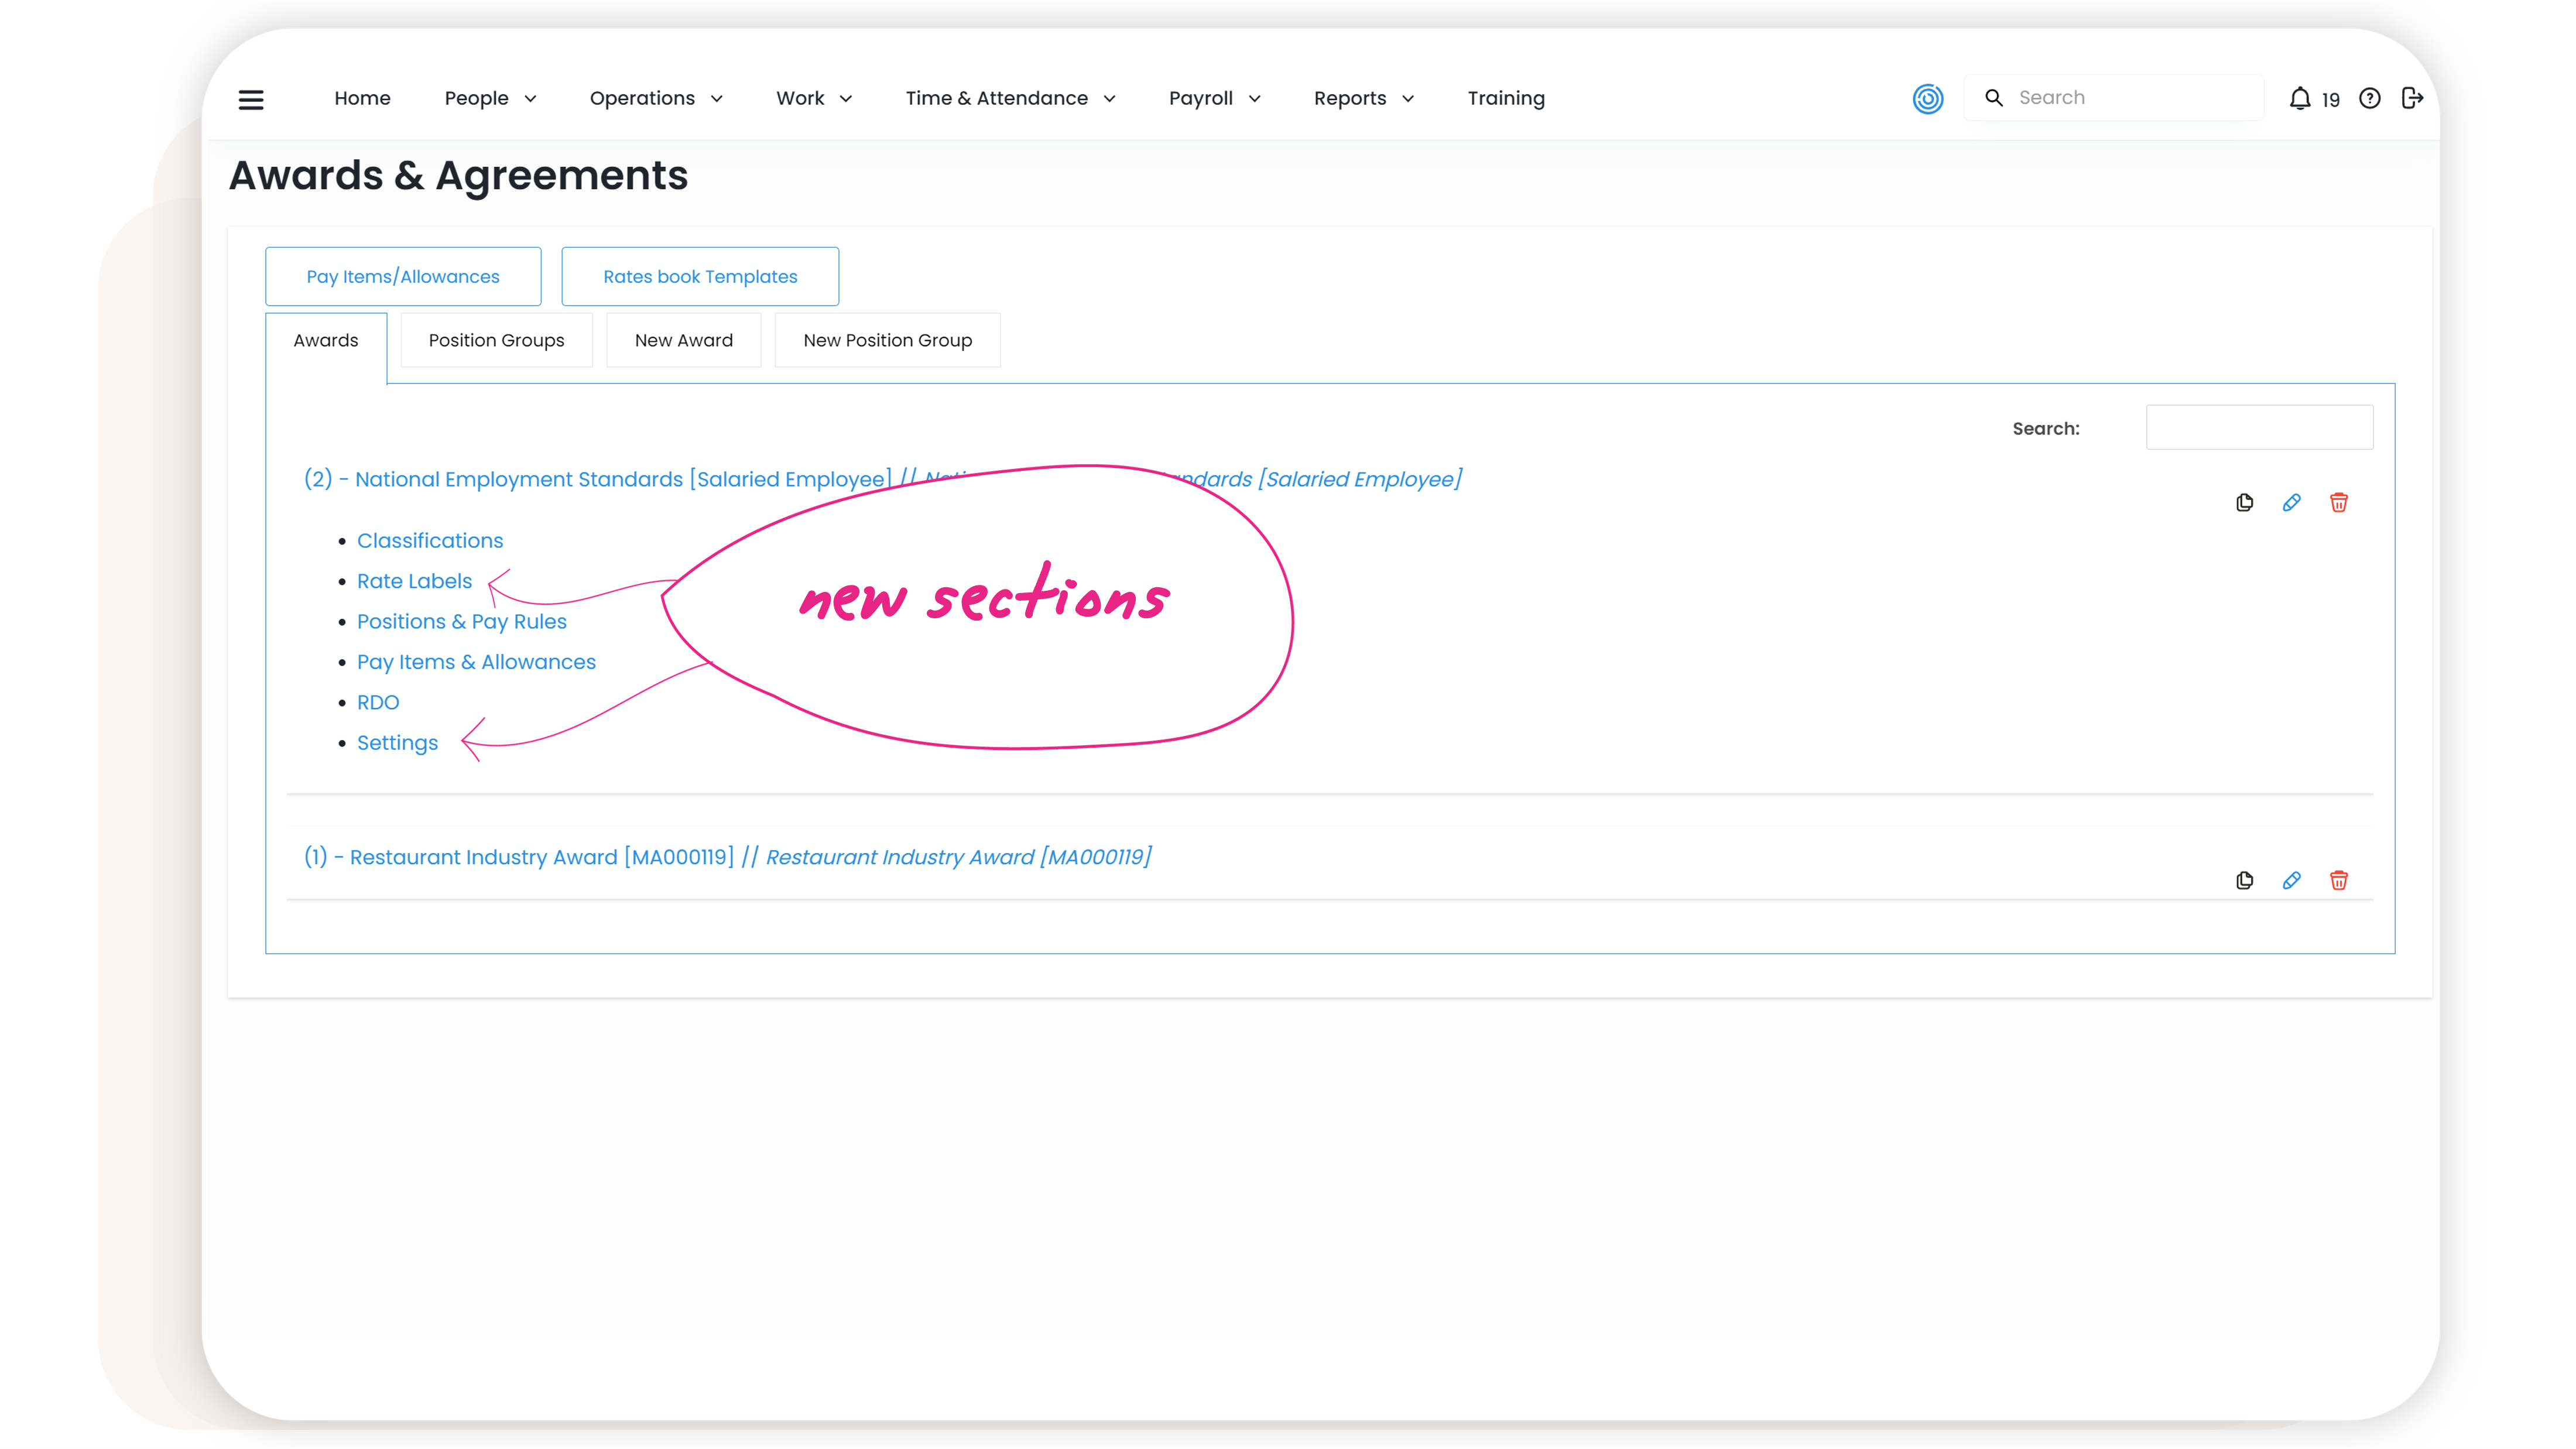Click the Pay Items/Allowances button
This screenshot has width=2576, height=1449.
[x=403, y=276]
